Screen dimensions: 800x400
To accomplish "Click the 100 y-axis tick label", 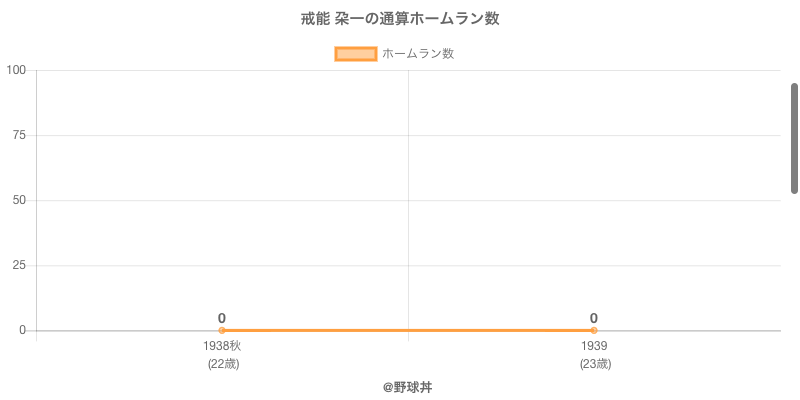I will 17,70.
